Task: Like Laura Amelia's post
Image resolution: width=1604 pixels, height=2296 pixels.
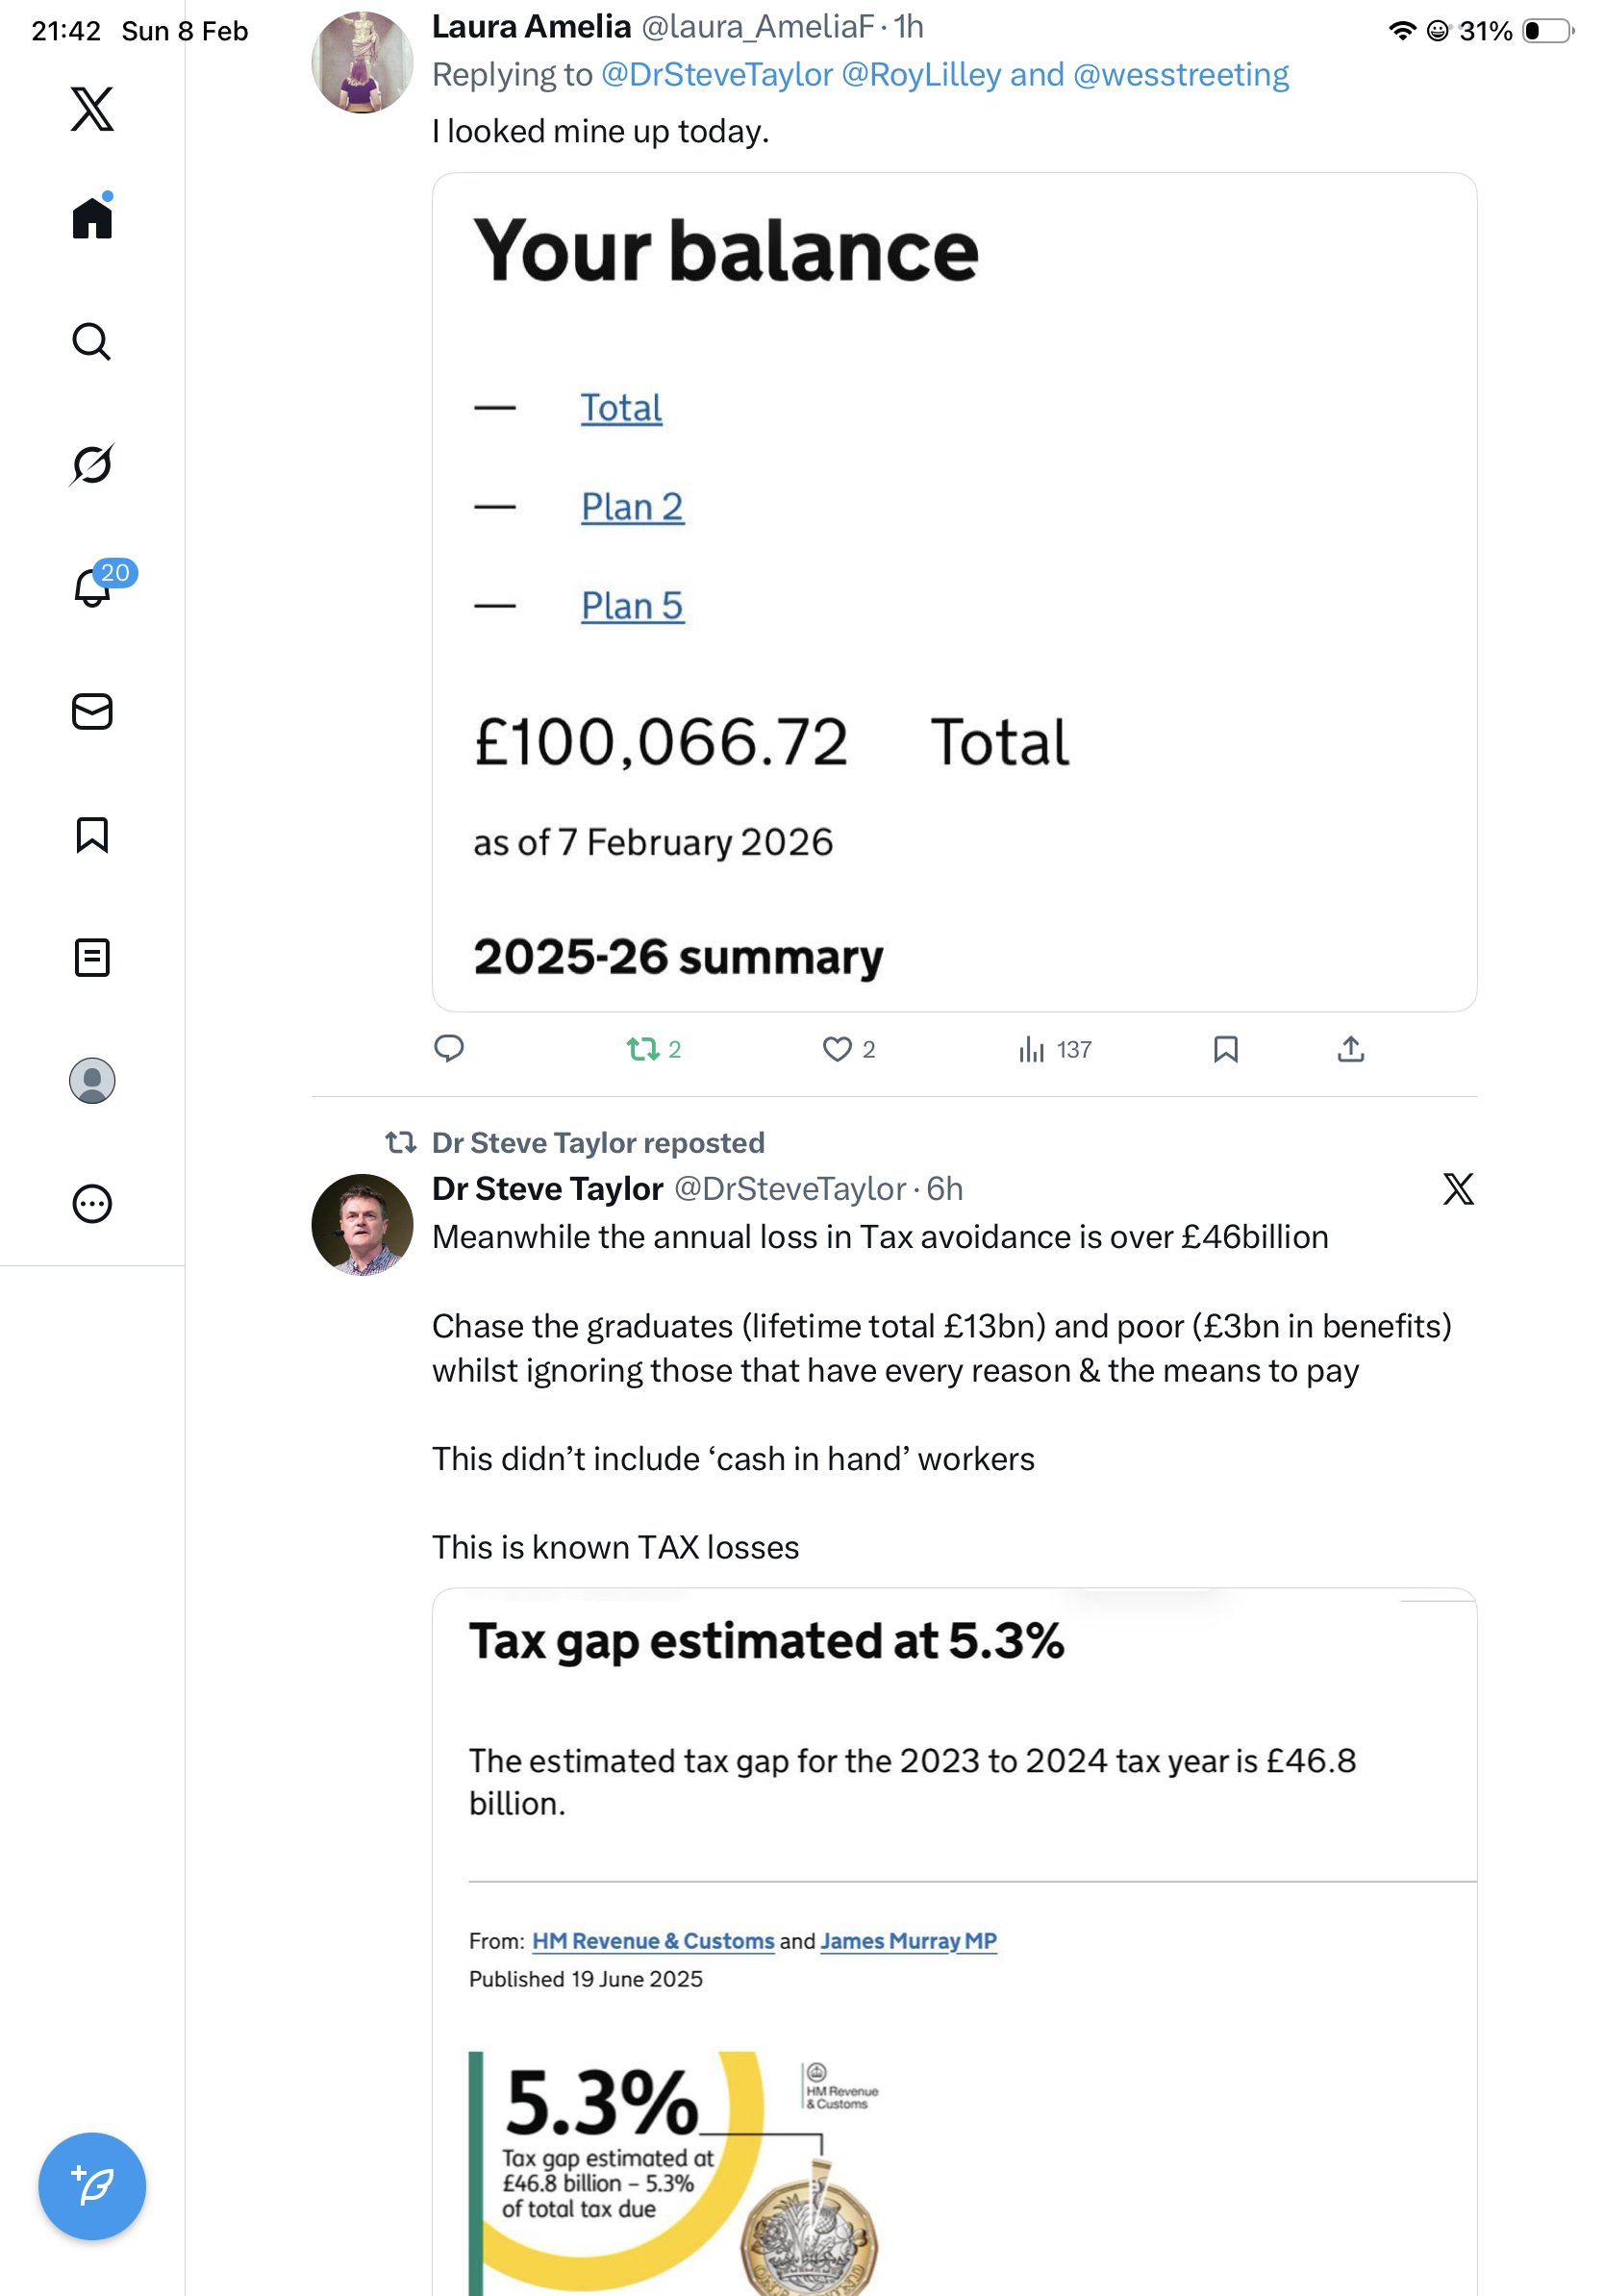Action: point(837,1049)
